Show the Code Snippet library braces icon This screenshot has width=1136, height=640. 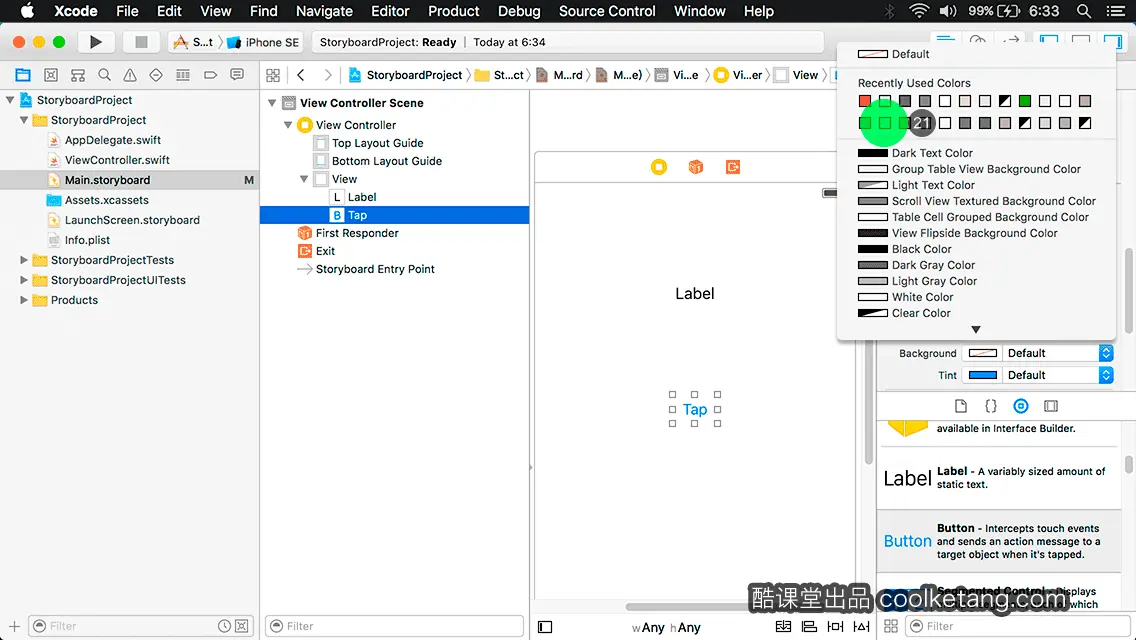coord(990,406)
